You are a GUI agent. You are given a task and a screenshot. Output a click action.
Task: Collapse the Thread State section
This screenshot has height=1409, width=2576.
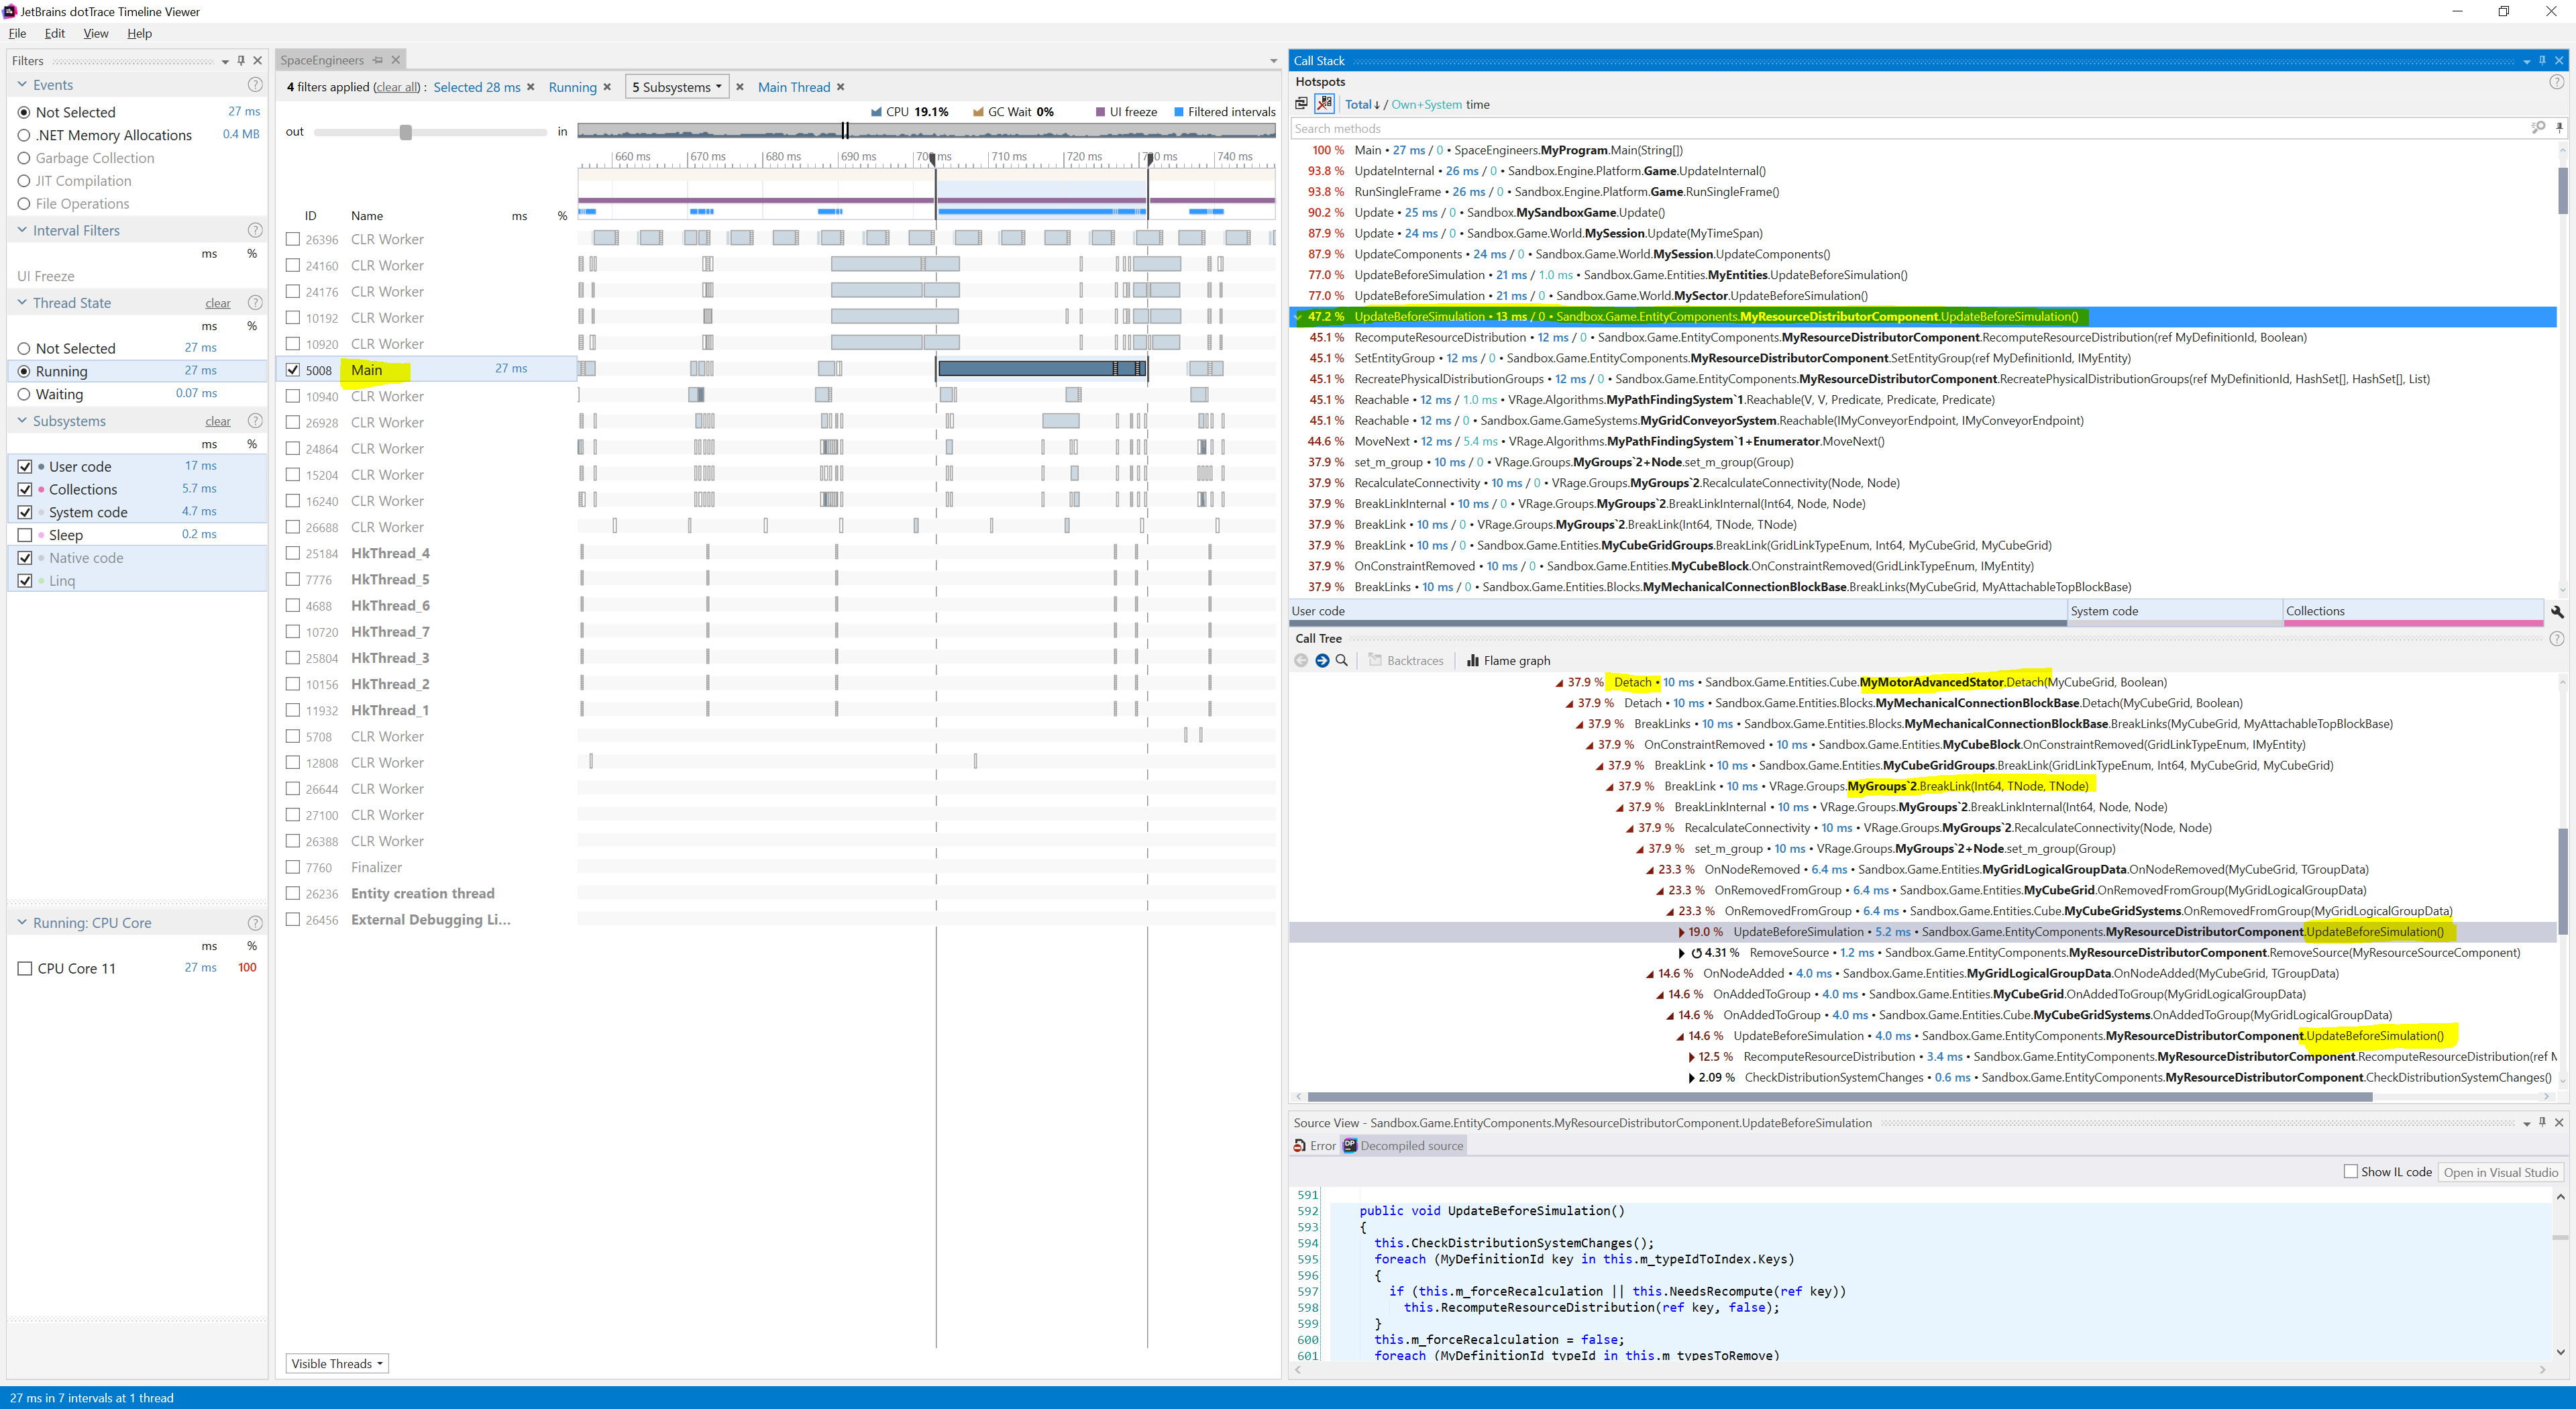(x=22, y=303)
